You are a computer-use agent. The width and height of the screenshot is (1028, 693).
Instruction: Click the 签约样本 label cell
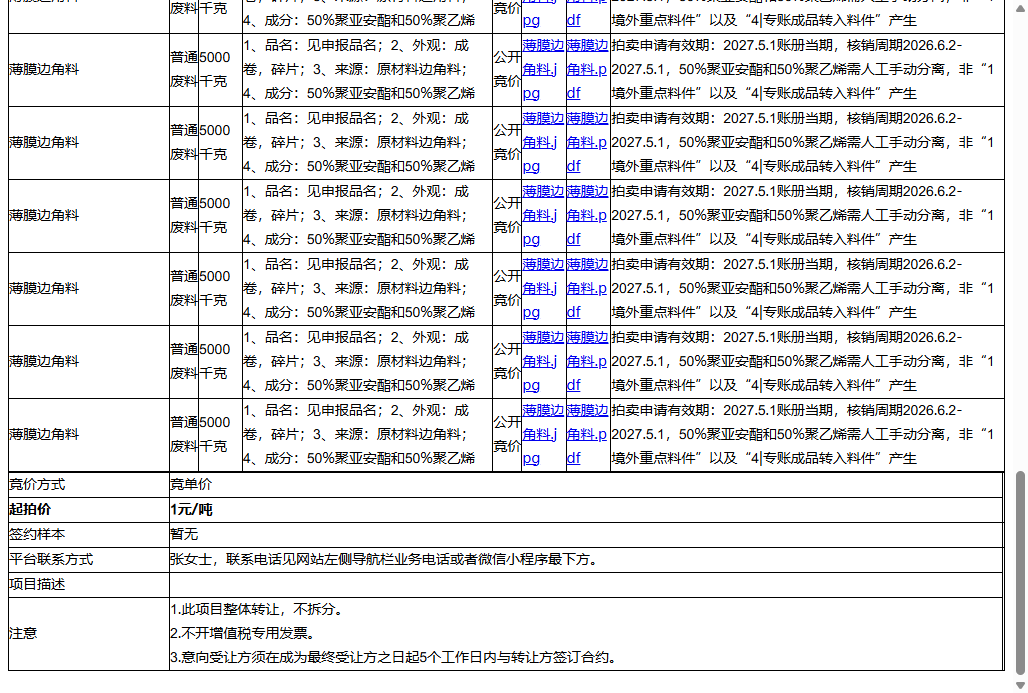point(89,534)
